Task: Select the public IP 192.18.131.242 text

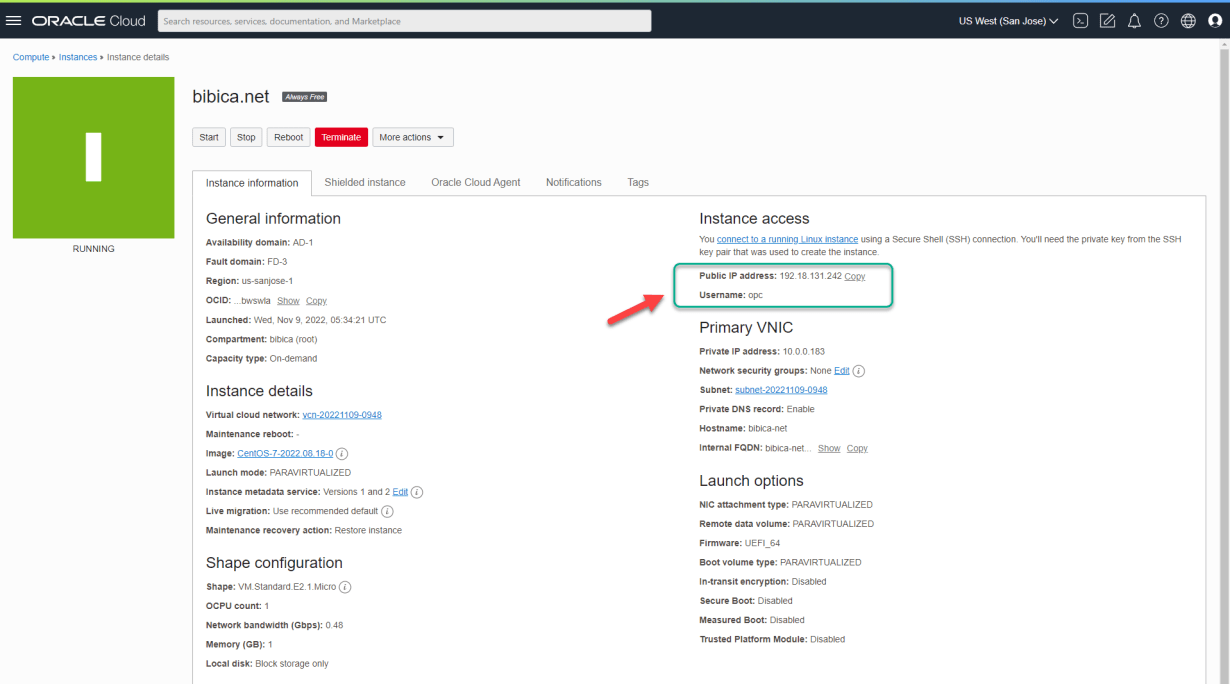Action: coord(810,276)
